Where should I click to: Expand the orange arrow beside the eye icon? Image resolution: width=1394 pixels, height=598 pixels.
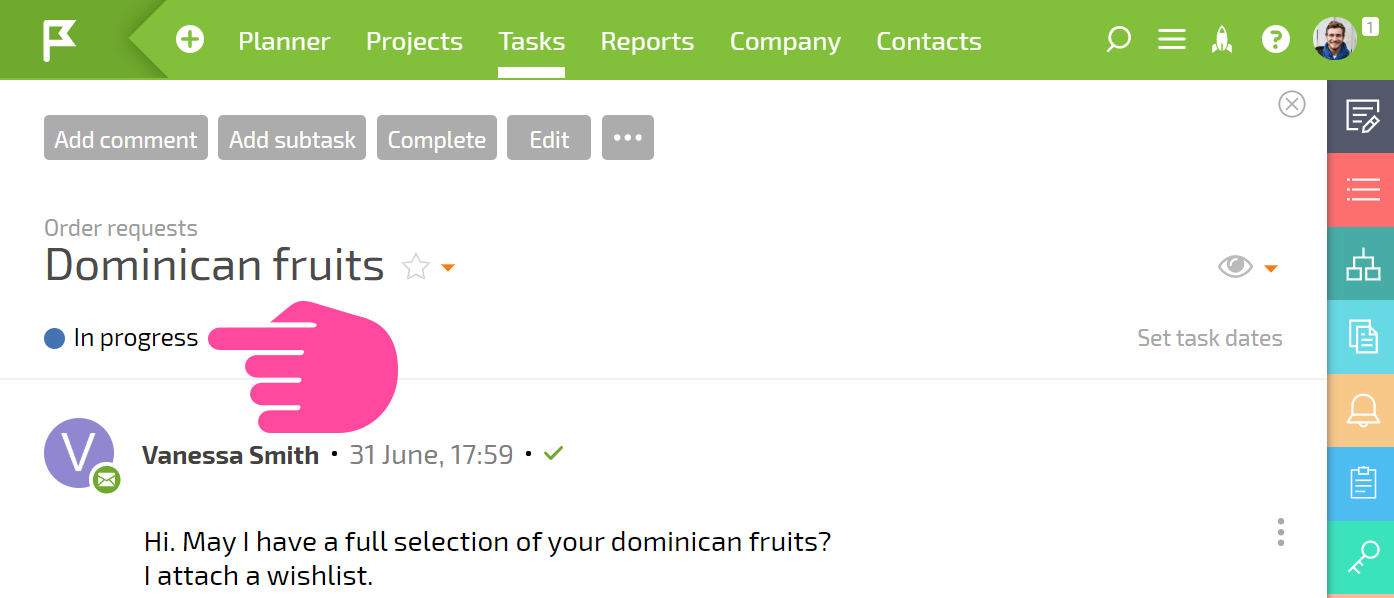coord(1271,268)
